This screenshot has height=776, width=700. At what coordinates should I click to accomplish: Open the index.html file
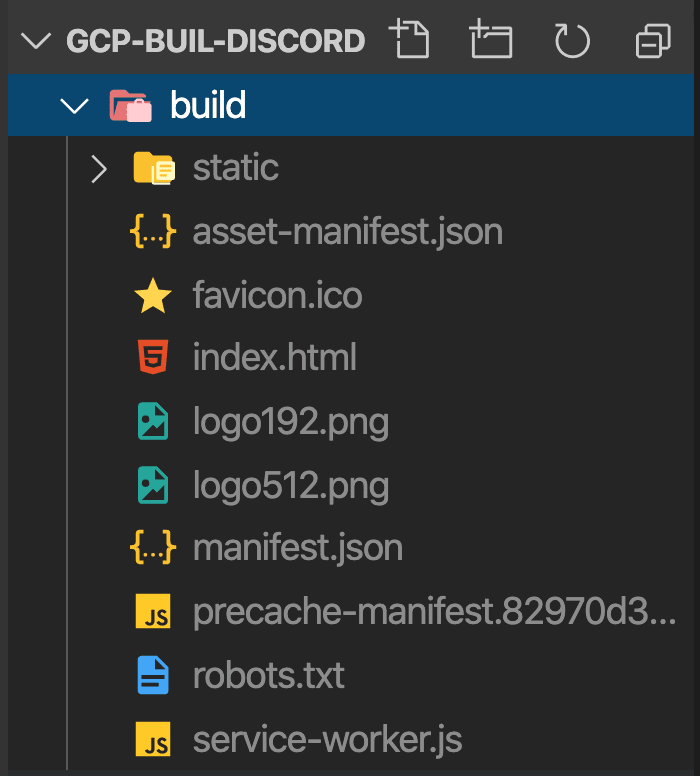coord(274,357)
